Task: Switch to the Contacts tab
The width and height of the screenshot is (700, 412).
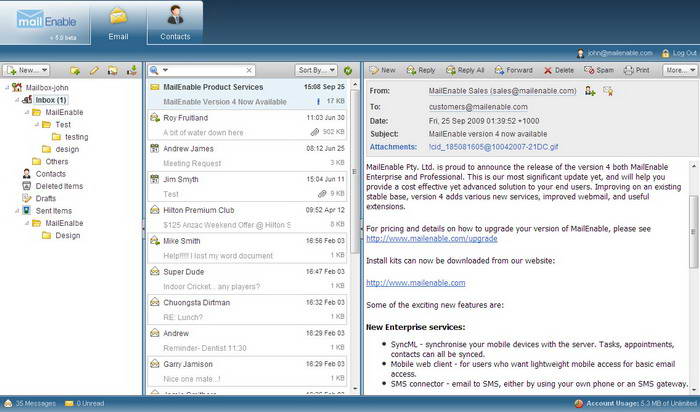Action: pyautogui.click(x=175, y=23)
